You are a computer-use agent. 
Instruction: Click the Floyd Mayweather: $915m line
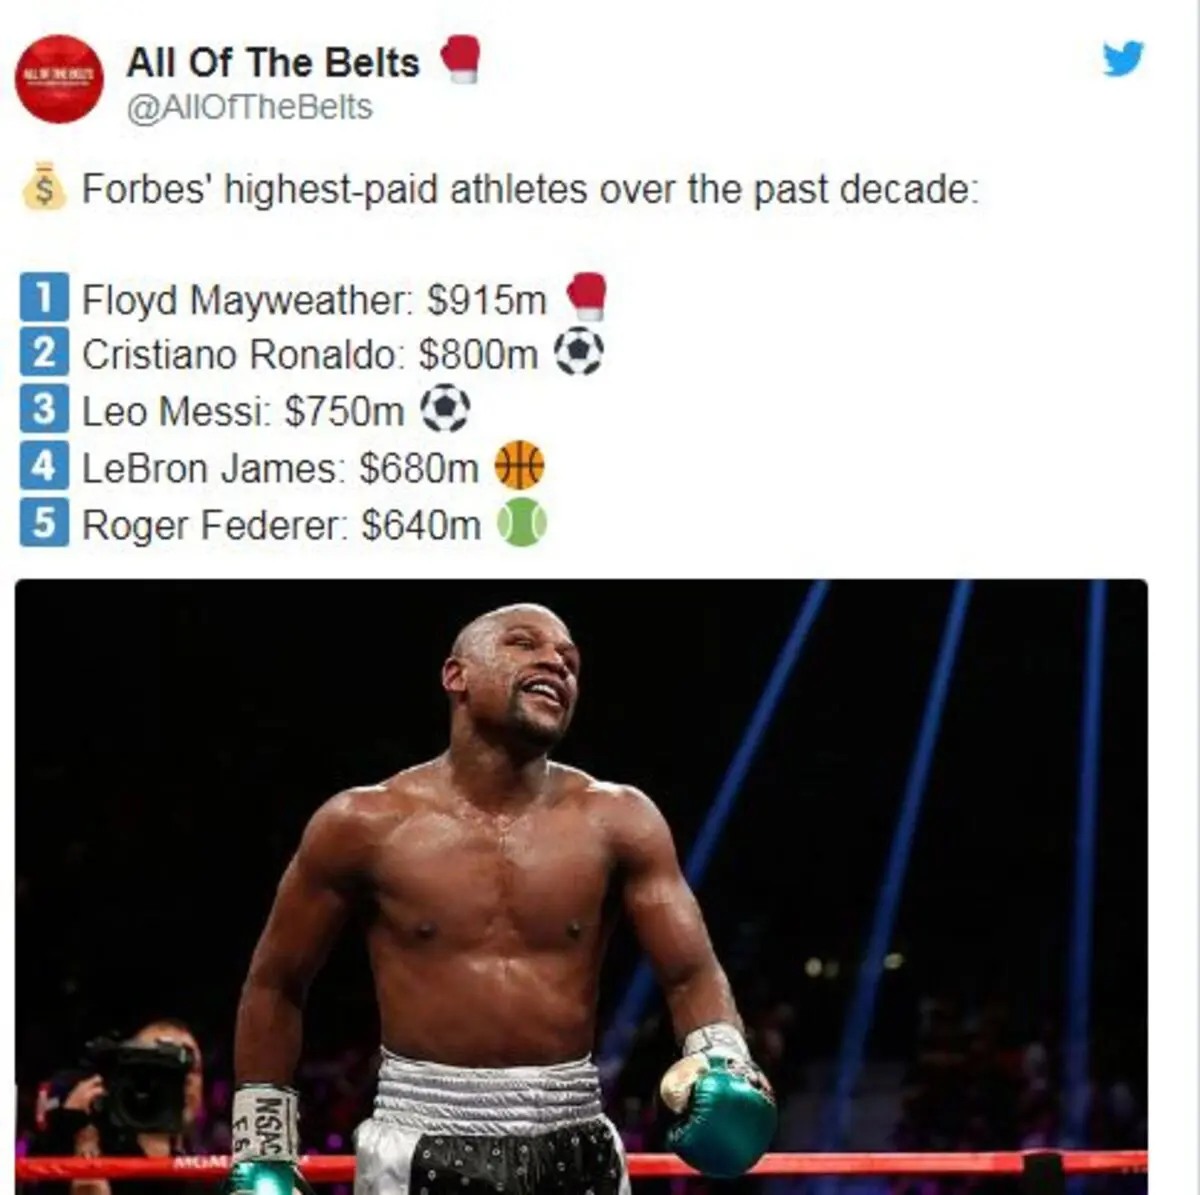(314, 299)
